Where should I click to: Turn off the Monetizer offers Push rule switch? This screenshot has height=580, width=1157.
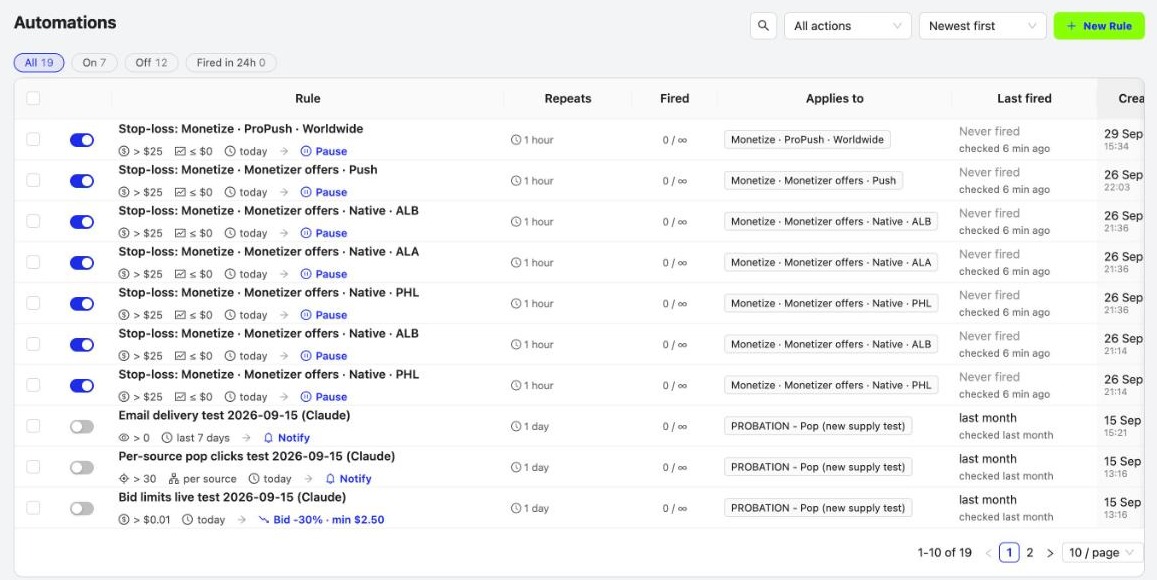pyautogui.click(x=82, y=181)
